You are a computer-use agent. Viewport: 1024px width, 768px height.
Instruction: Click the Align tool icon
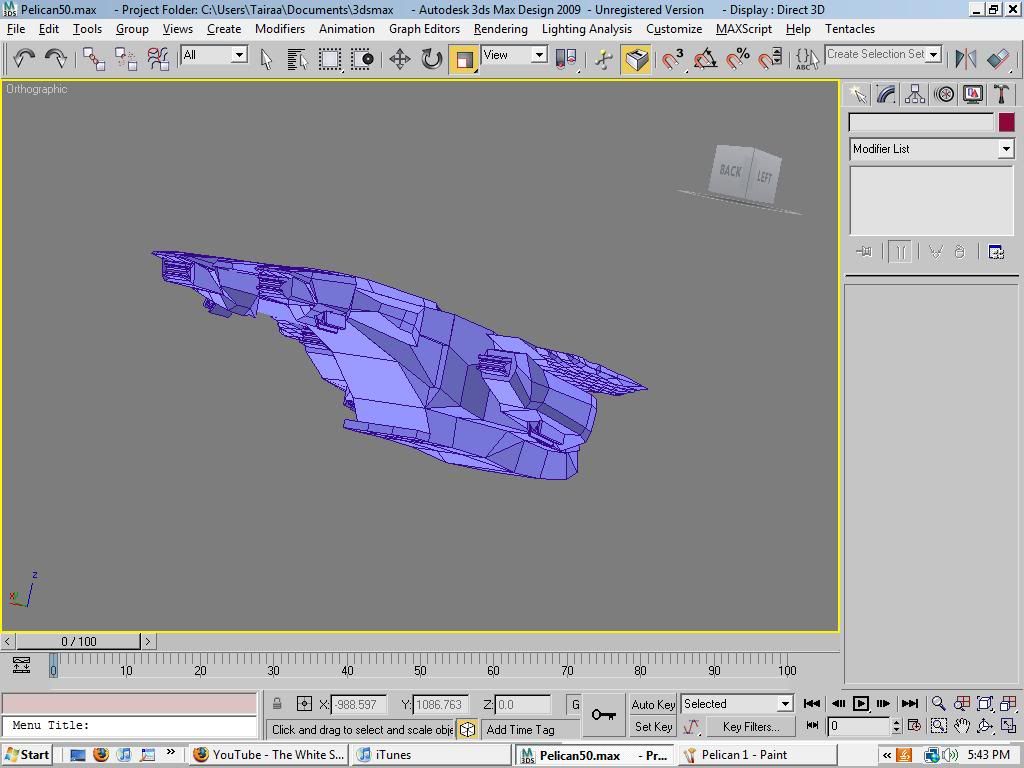pos(999,59)
